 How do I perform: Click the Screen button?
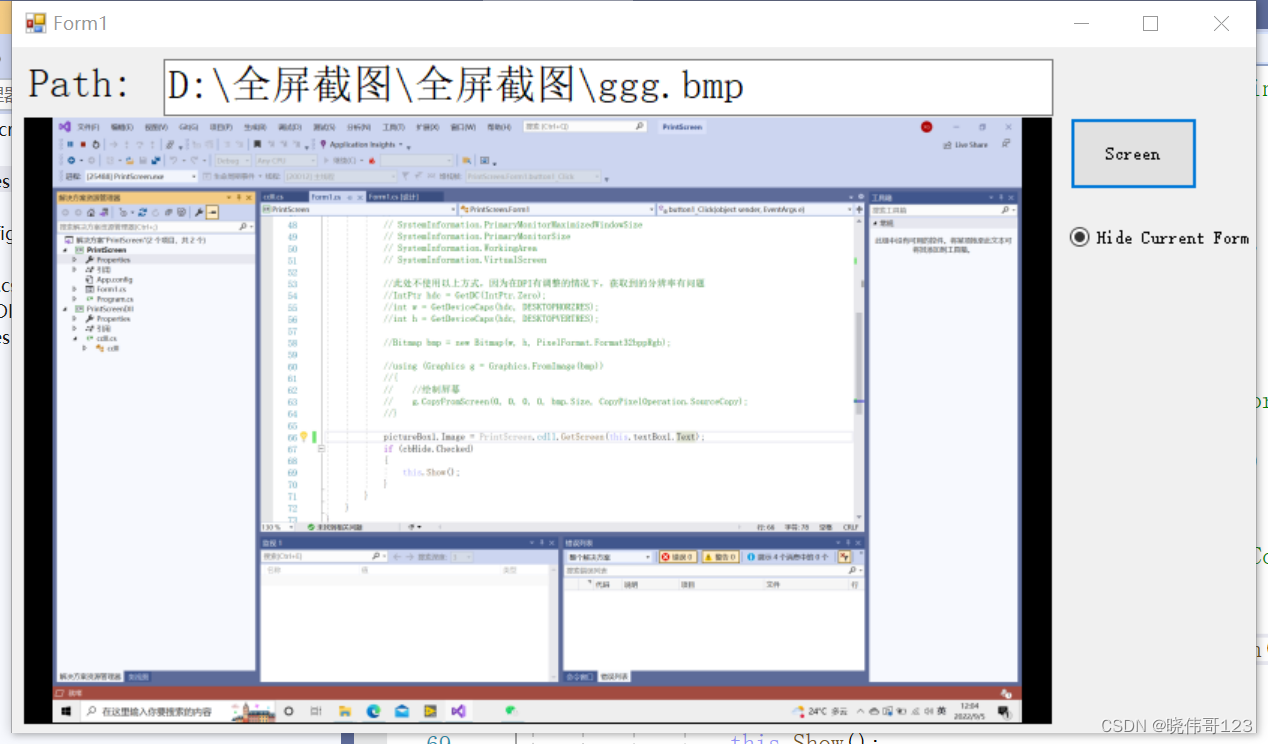click(x=1133, y=154)
